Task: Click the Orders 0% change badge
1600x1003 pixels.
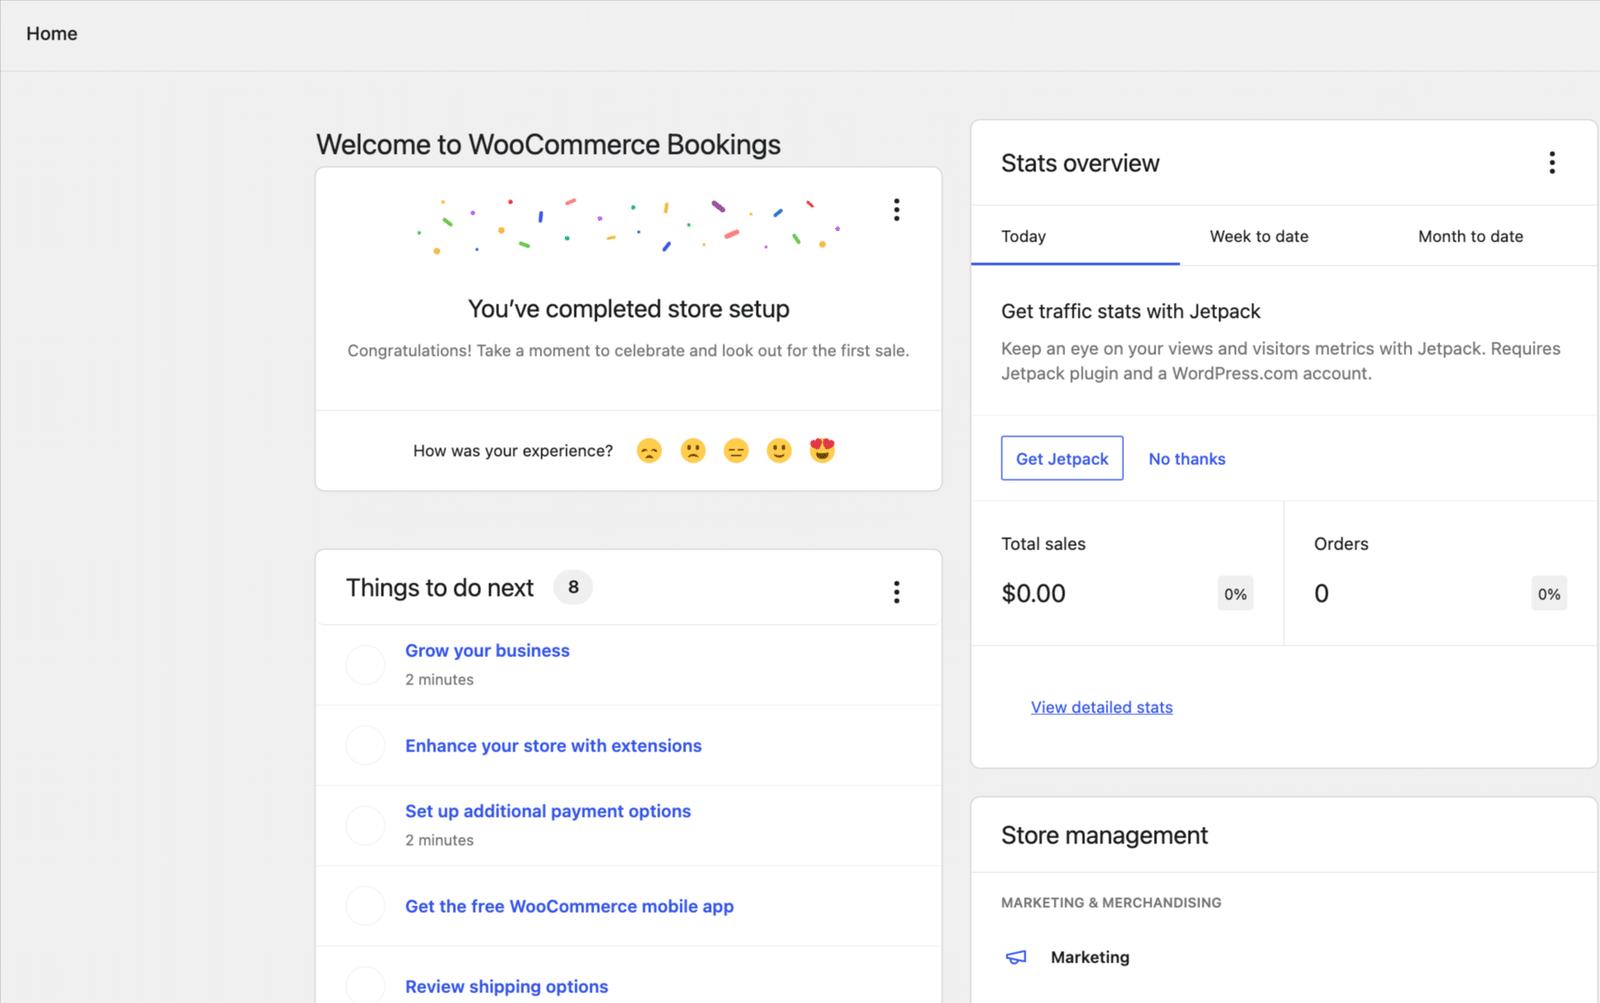Action: click(x=1549, y=594)
